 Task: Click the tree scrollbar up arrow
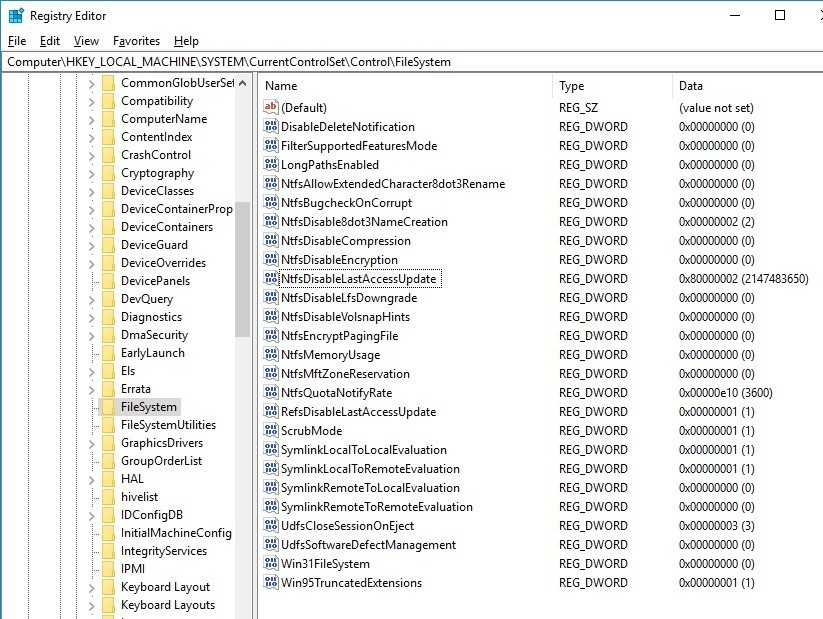click(x=242, y=83)
